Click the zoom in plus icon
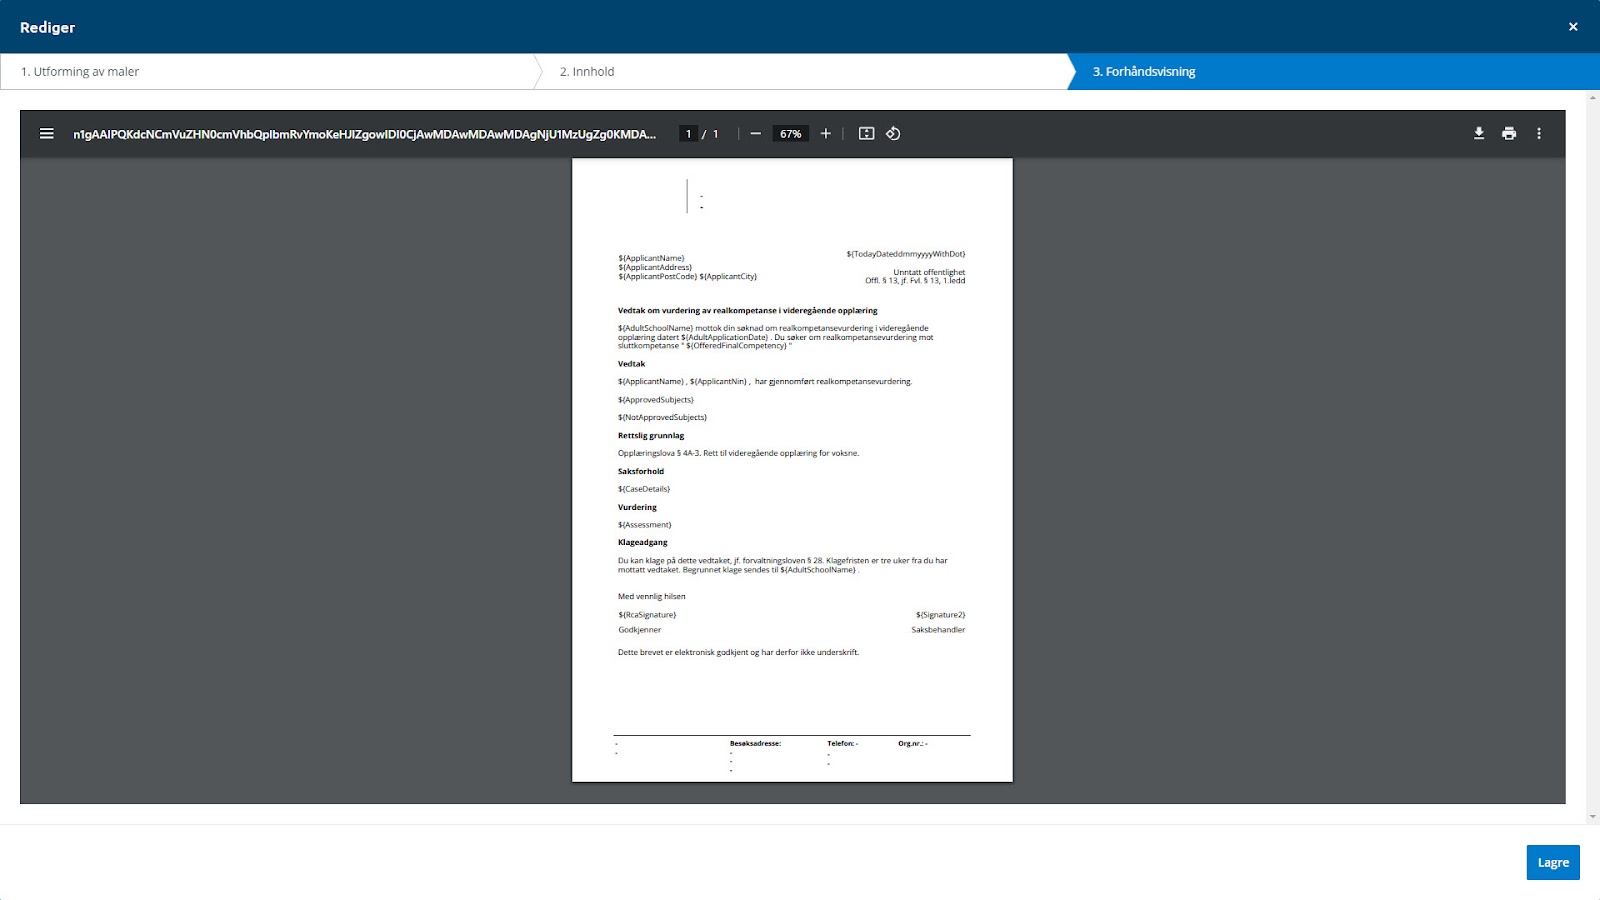This screenshot has height=900, width=1600. 826,134
